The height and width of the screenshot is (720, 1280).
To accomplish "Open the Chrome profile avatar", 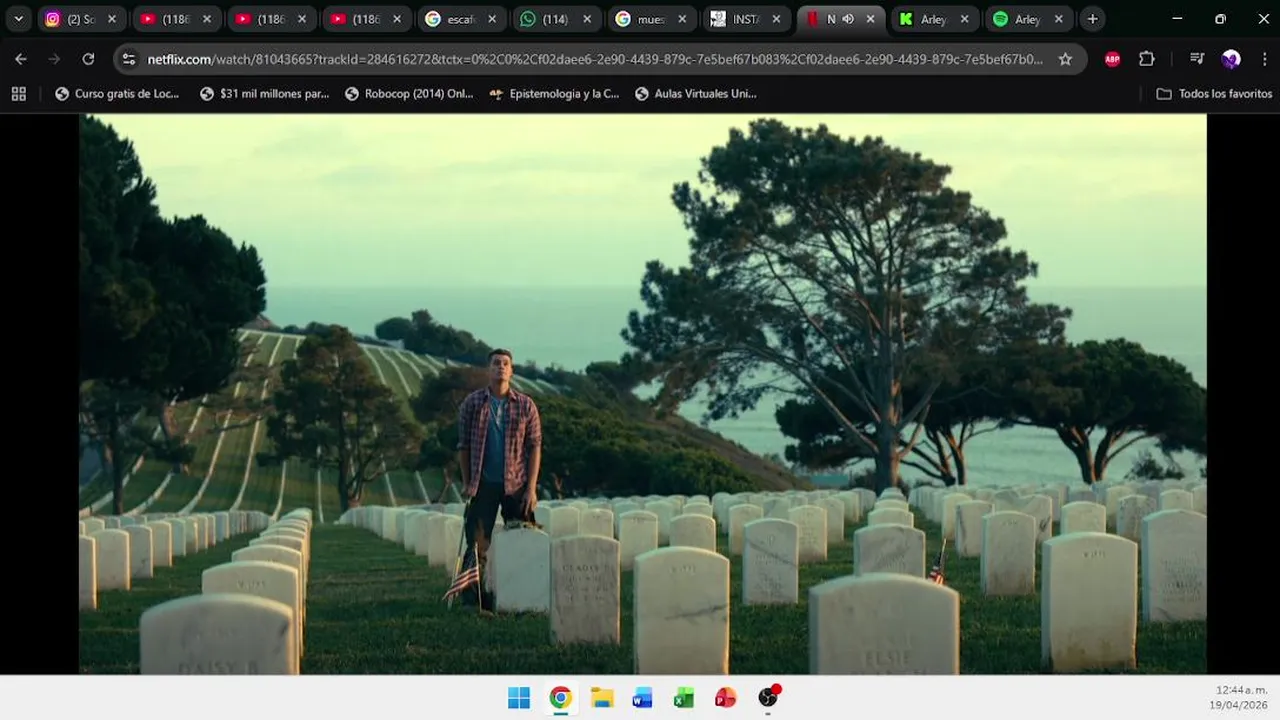I will tap(1231, 59).
